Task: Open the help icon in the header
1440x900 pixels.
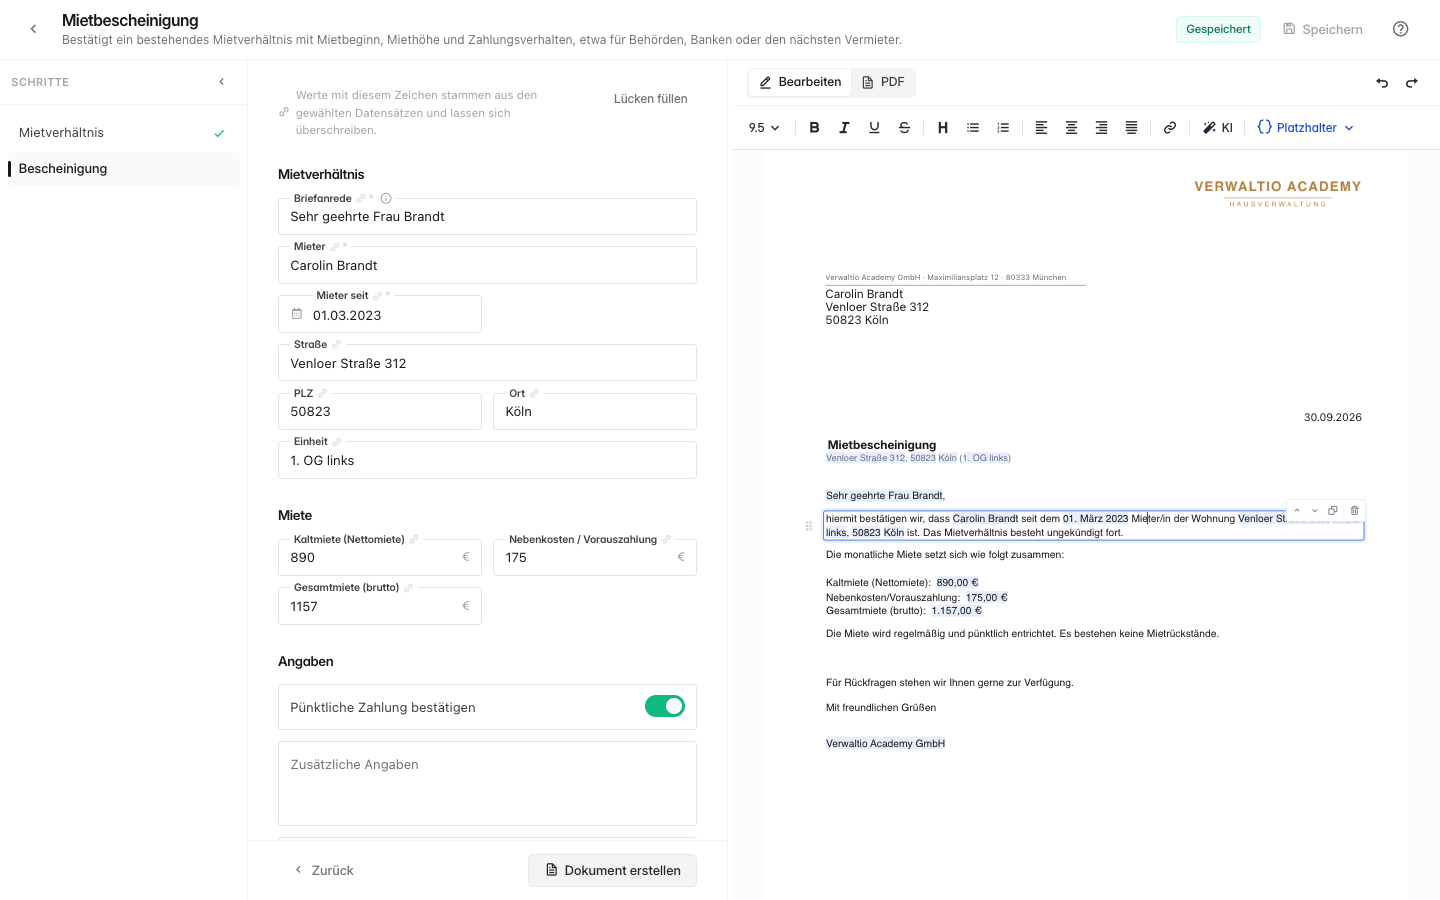Action: [1400, 29]
